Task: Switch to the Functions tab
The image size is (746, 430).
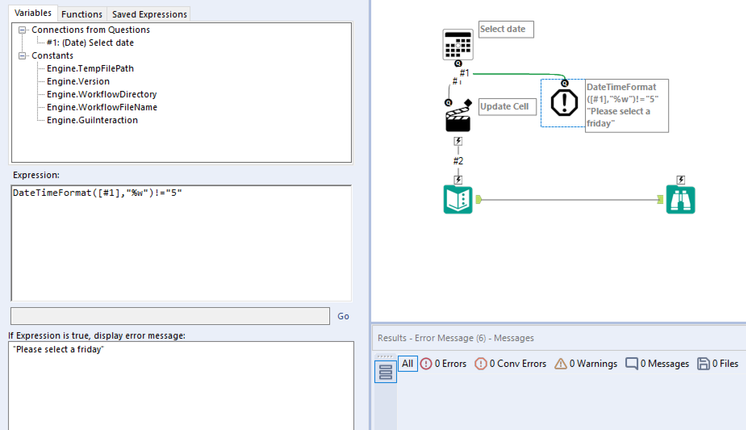Action: pyautogui.click(x=82, y=14)
